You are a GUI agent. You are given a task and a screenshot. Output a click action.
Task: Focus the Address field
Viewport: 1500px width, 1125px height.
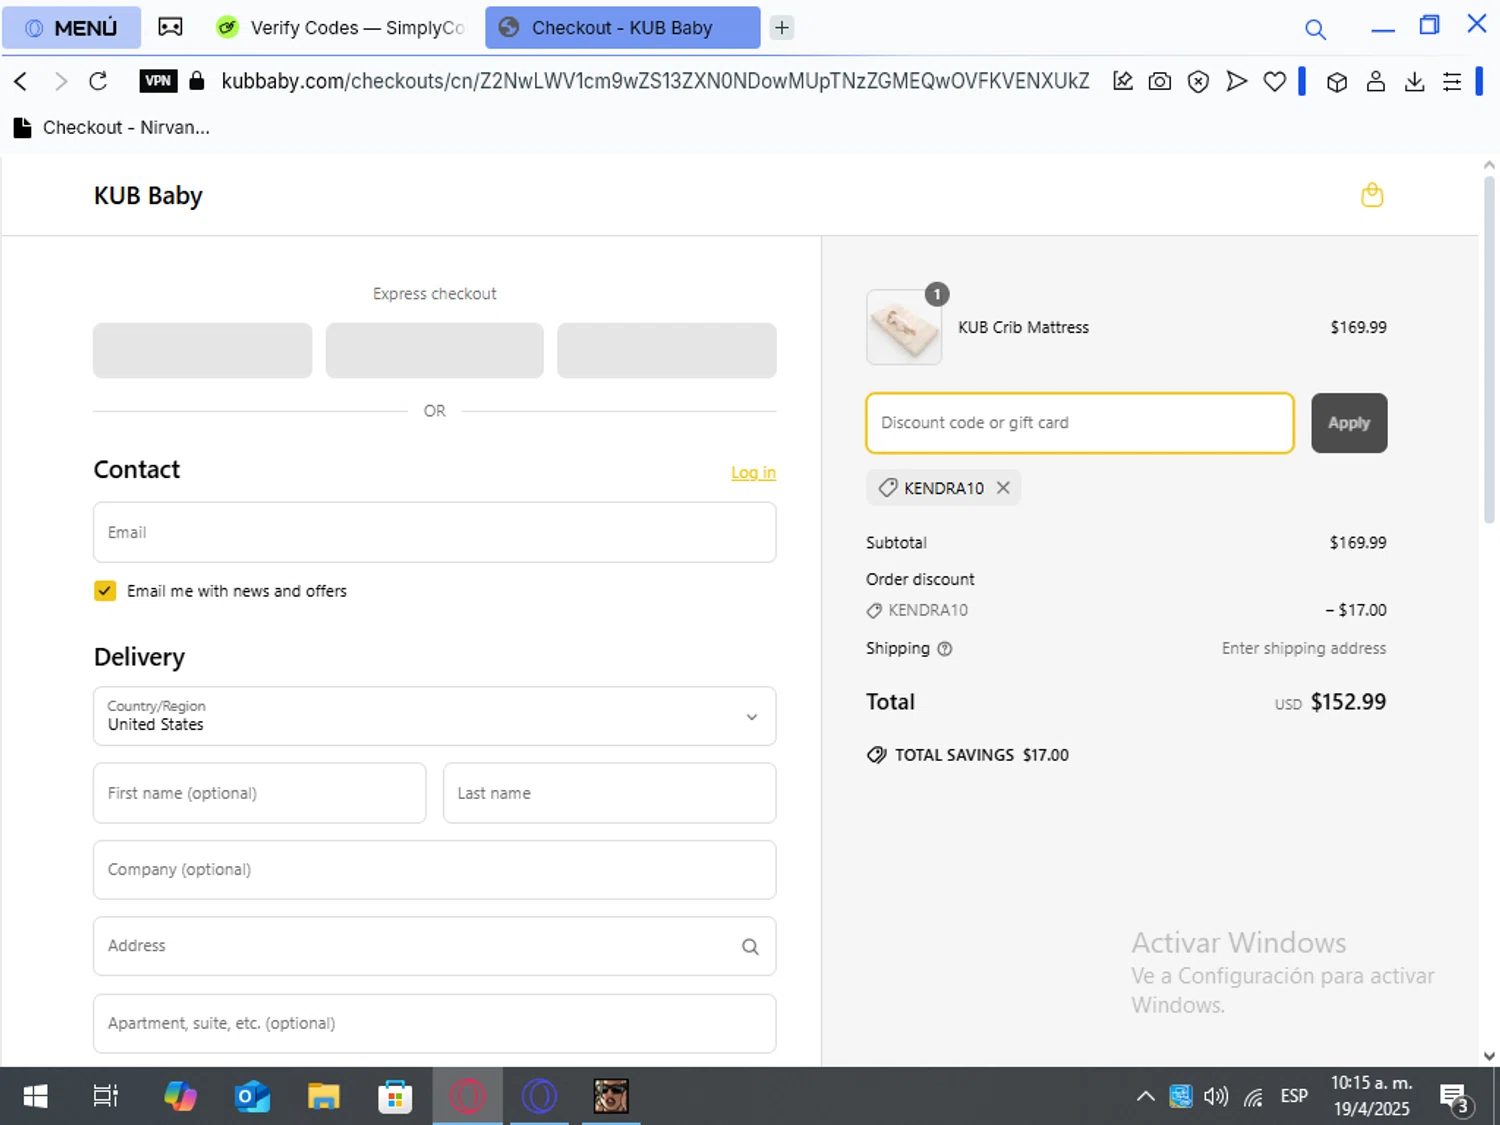point(434,946)
